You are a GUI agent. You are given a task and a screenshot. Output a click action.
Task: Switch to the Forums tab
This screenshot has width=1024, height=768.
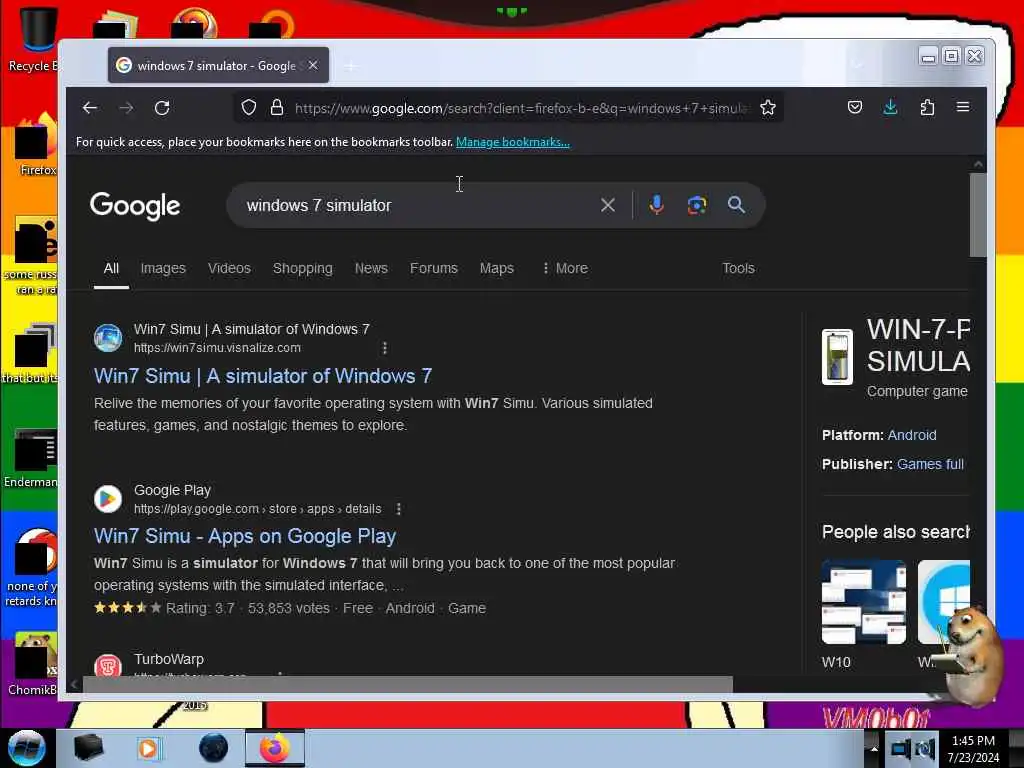[434, 268]
